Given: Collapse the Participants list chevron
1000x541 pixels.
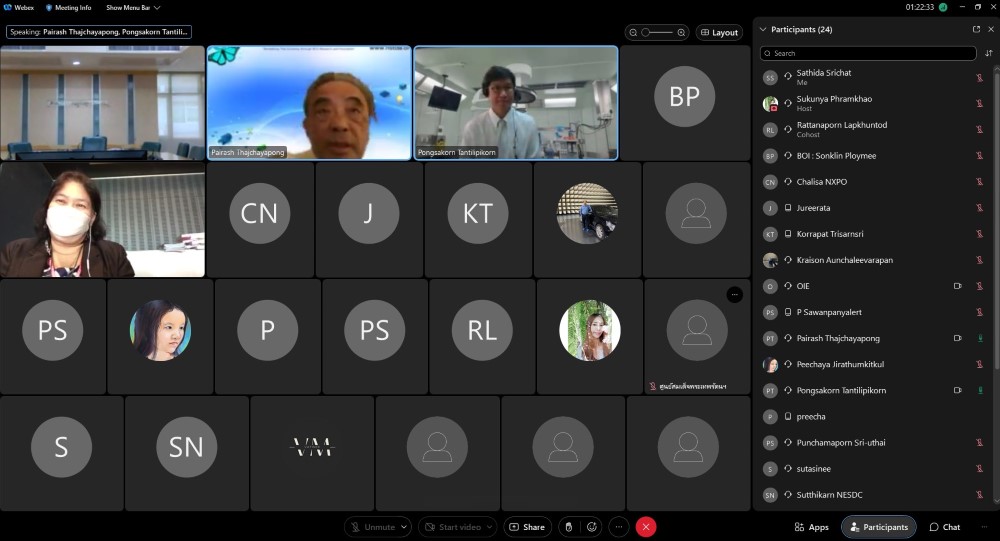Looking at the screenshot, I should pyautogui.click(x=763, y=29).
